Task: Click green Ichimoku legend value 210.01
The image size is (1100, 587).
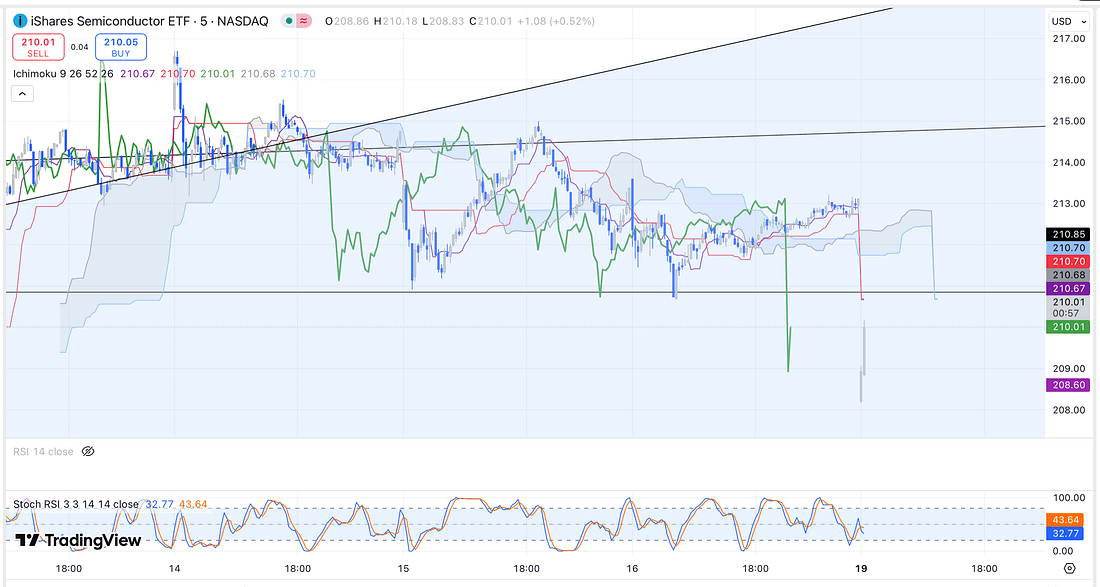Action: (217, 73)
